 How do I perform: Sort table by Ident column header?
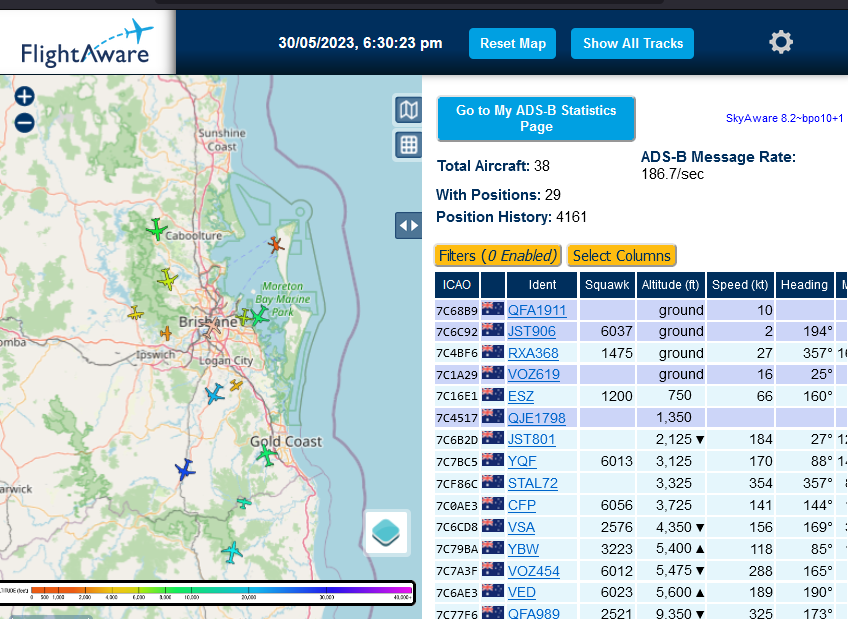click(542, 285)
